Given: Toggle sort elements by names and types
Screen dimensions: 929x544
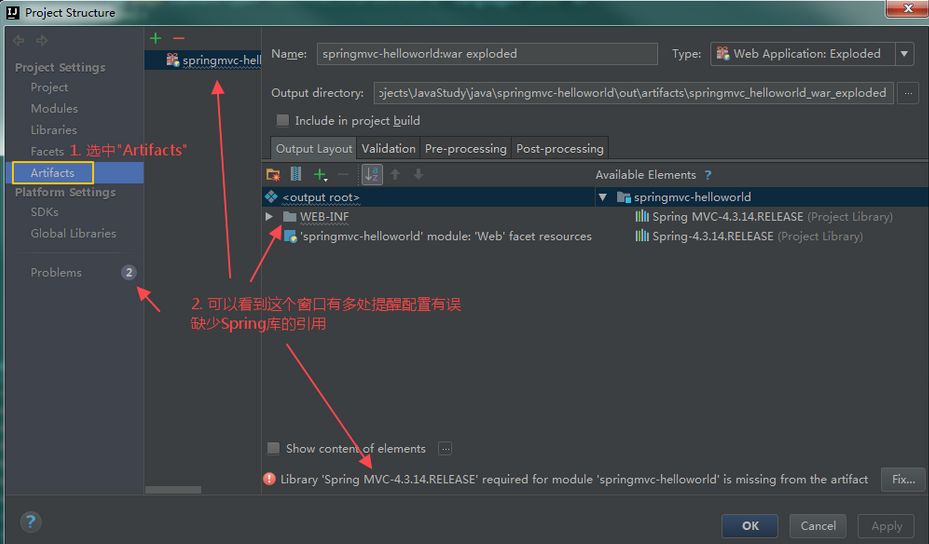Looking at the screenshot, I should tap(372, 174).
